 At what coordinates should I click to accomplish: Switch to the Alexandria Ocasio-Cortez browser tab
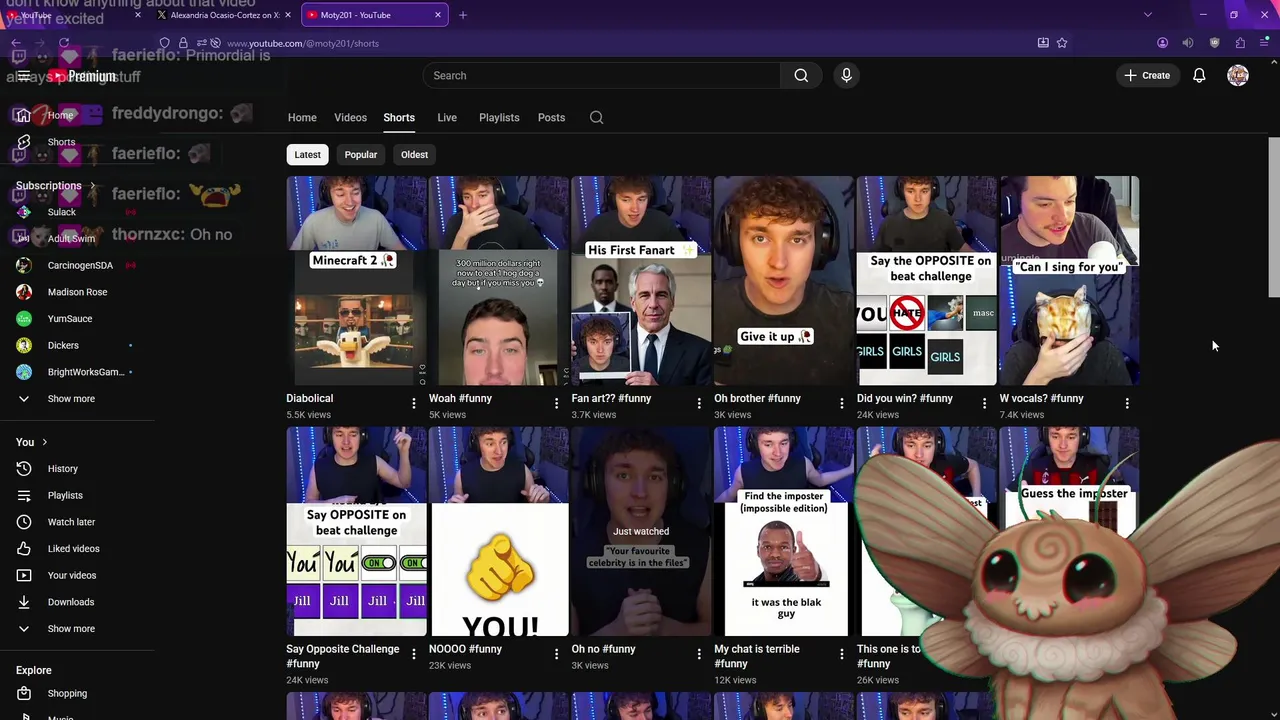coord(223,15)
